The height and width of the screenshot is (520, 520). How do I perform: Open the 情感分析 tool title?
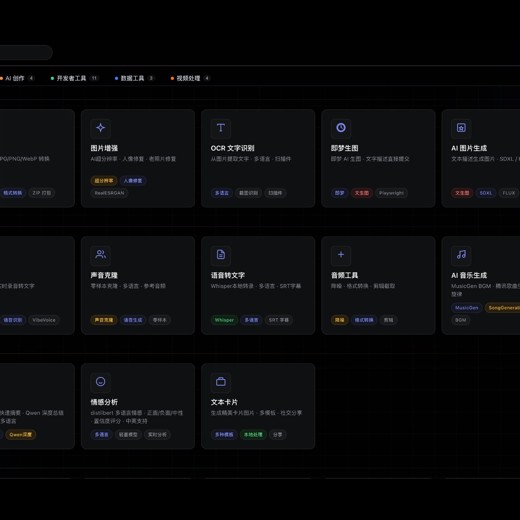click(104, 402)
